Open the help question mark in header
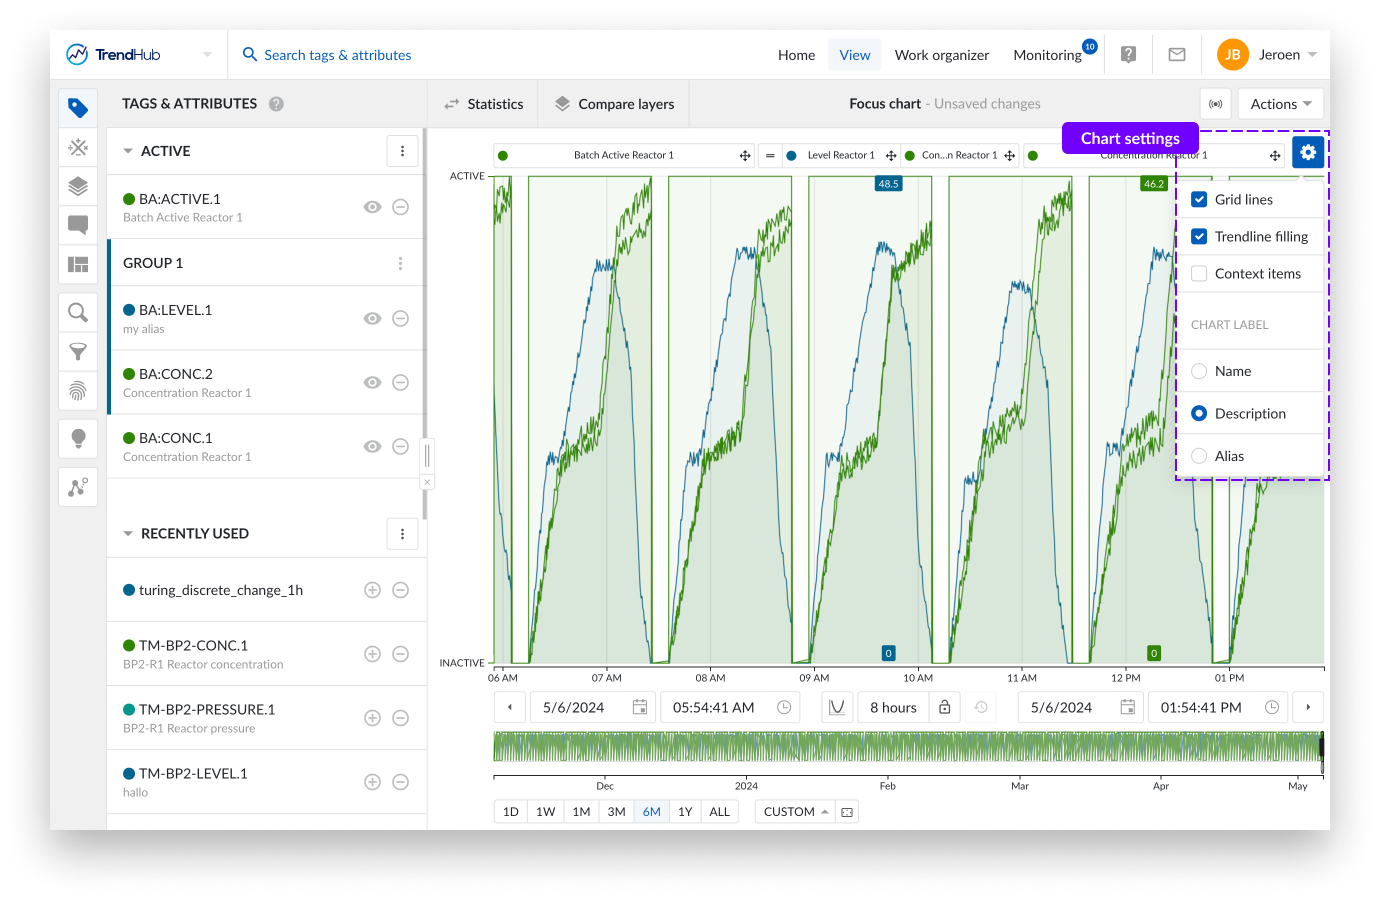This screenshot has height=900, width=1380. tap(1128, 55)
